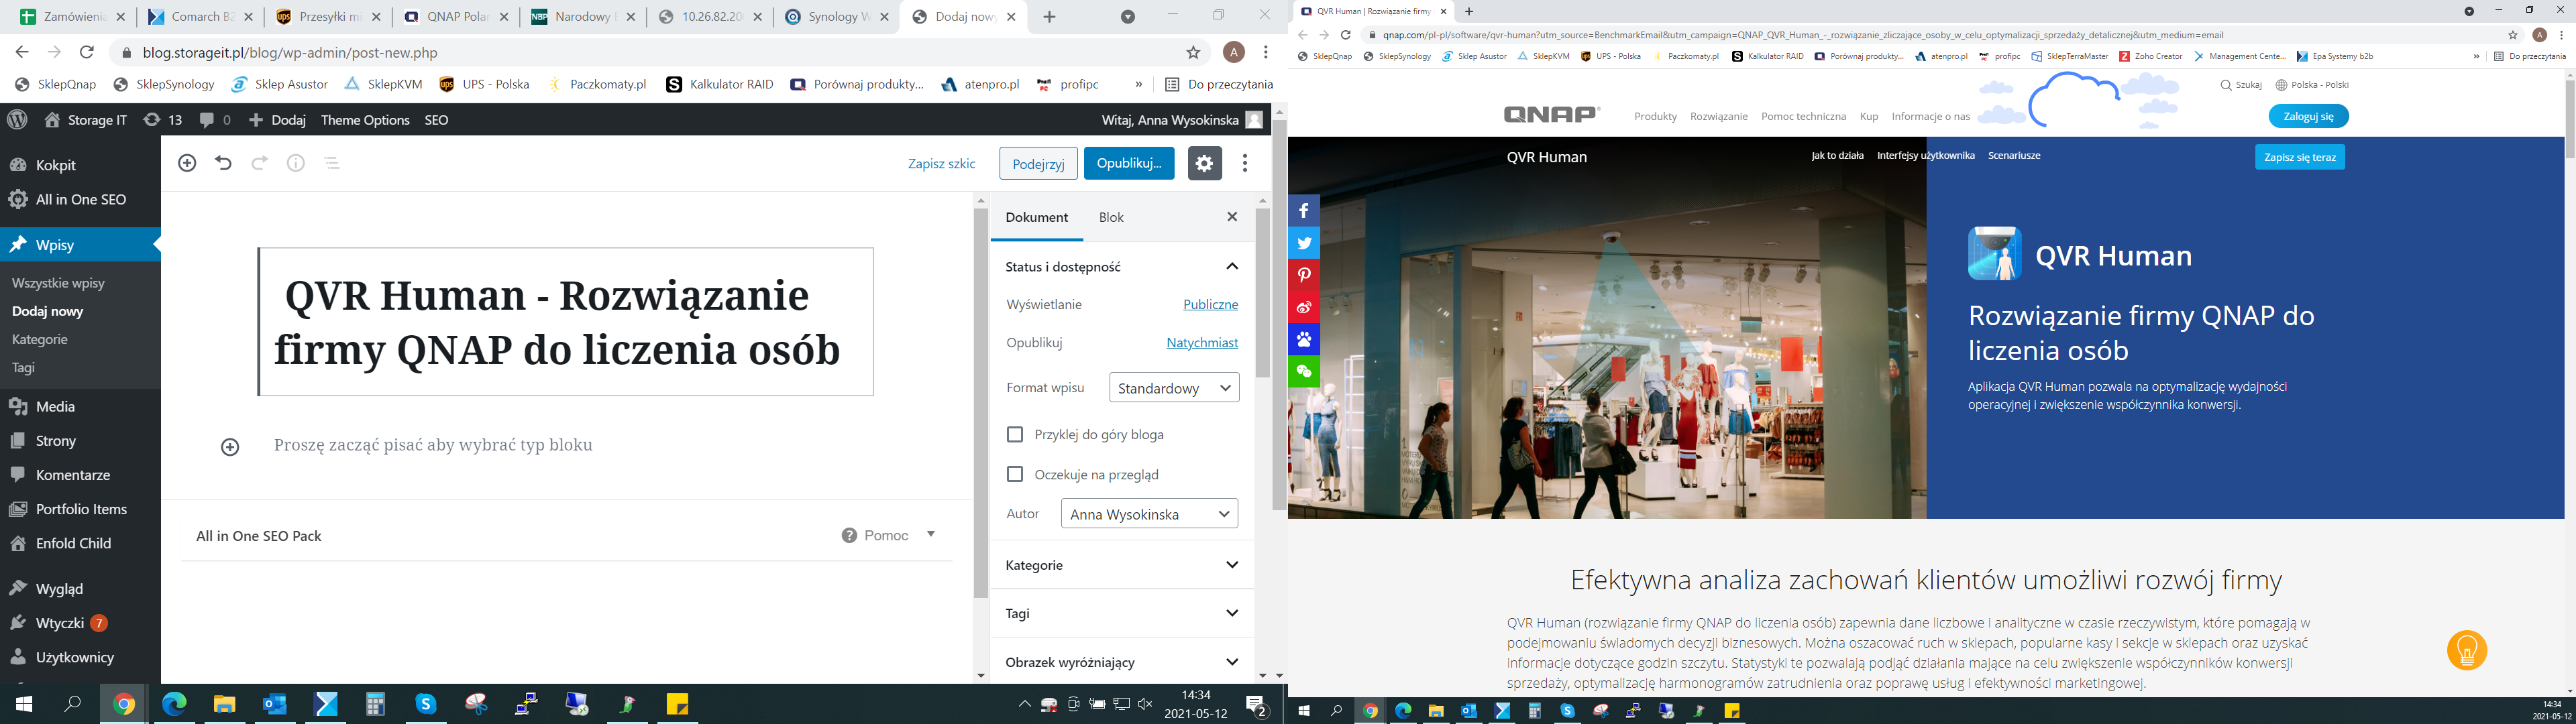Open Polska - Polski language selector
This screenshot has width=2576, height=724.
click(2312, 85)
